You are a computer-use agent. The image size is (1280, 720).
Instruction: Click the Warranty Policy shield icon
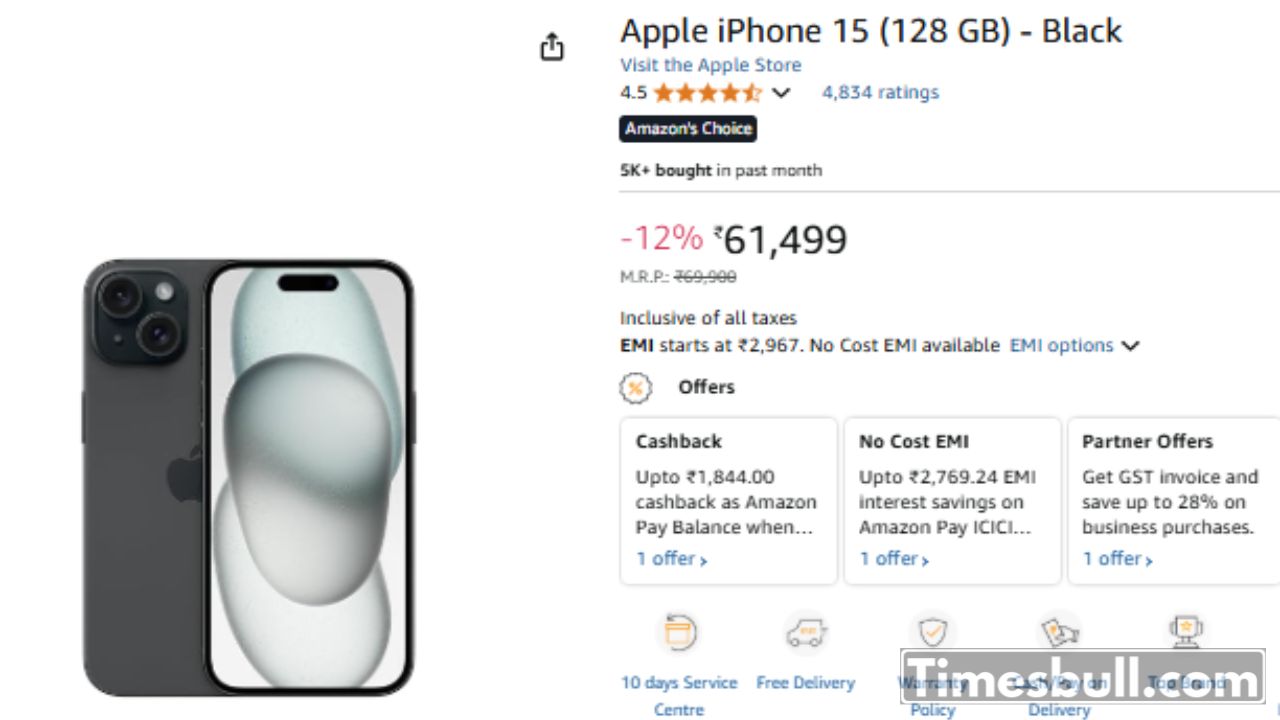click(x=932, y=633)
